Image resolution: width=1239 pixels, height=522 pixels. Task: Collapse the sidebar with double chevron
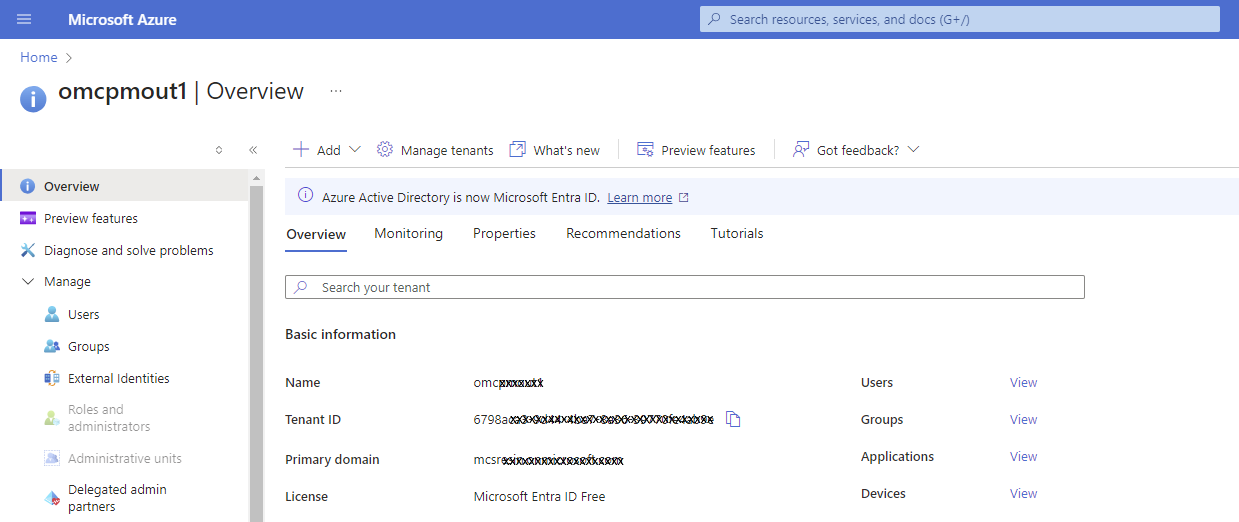coord(253,150)
